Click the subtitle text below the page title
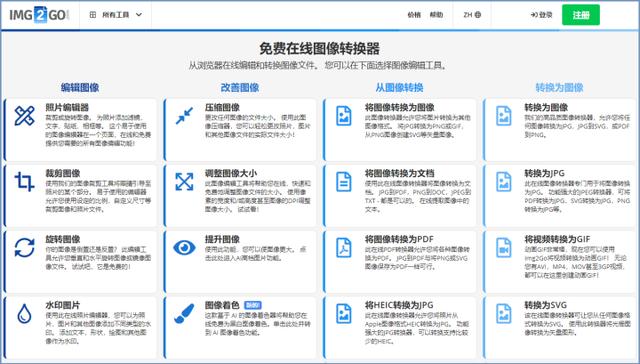Image resolution: width=640 pixels, height=364 pixels. coord(318,65)
